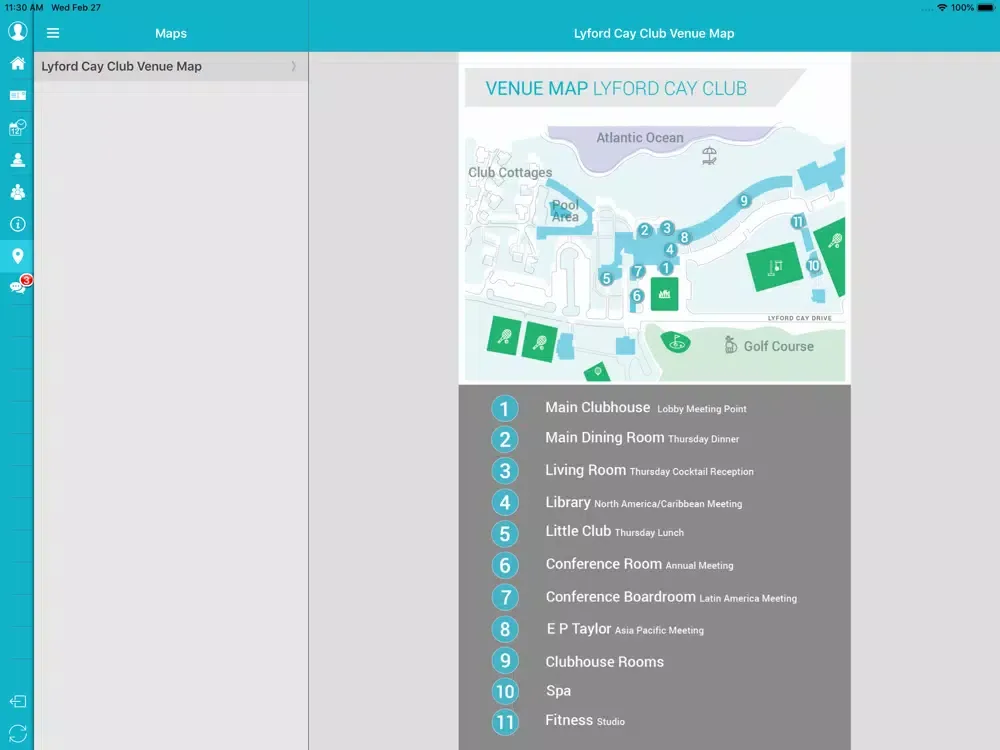Tap the battery indicator icon

pyautogui.click(x=986, y=8)
